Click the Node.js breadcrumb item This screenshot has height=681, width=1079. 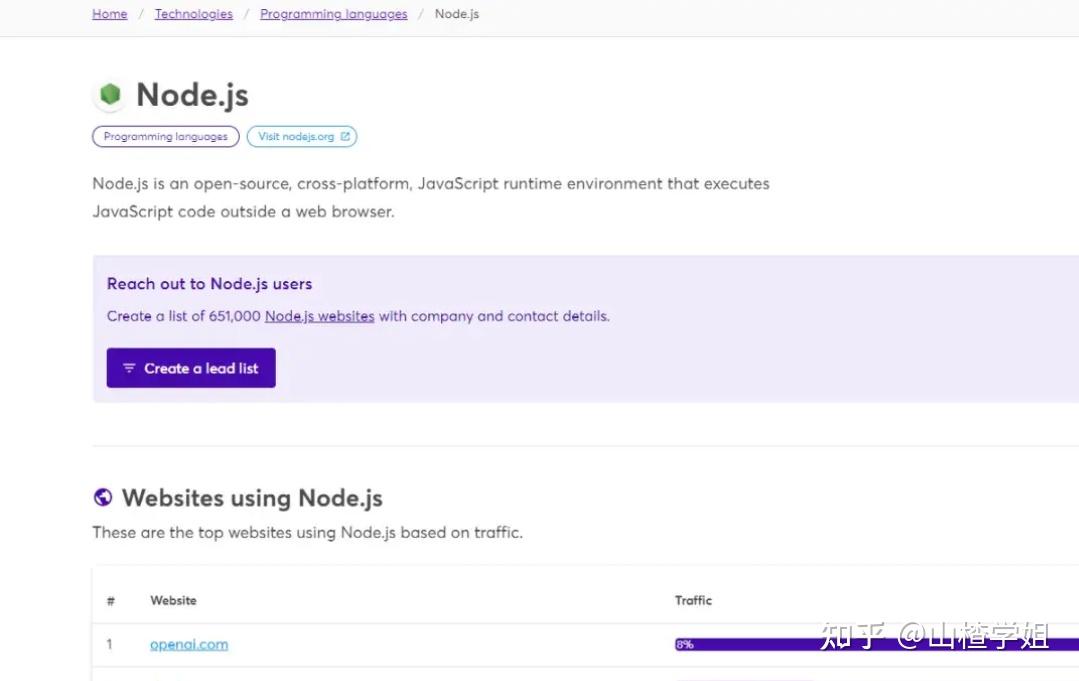click(457, 14)
